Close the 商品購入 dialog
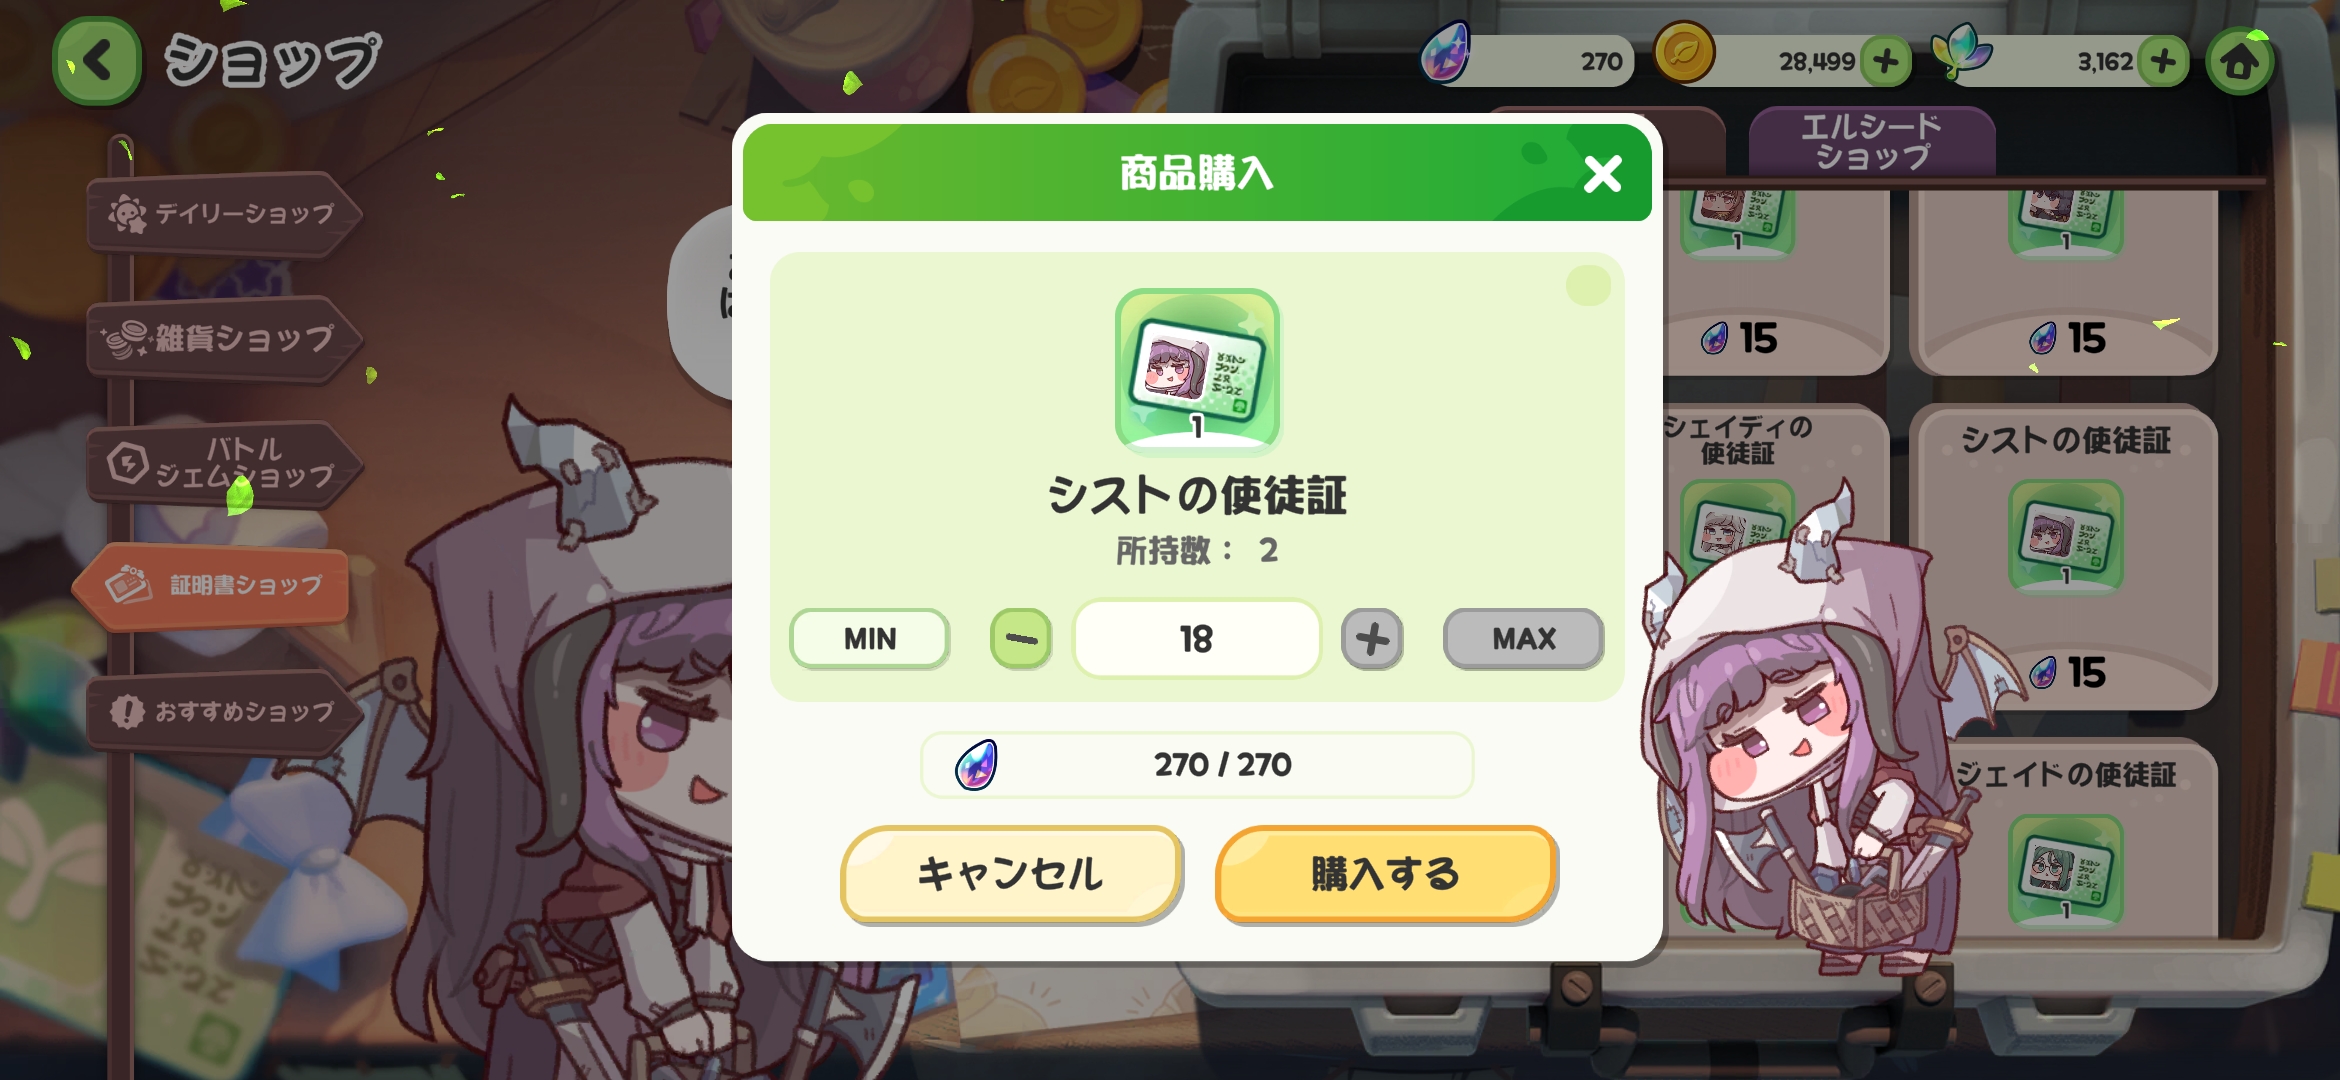Viewport: 2340px width, 1080px height. point(1602,174)
